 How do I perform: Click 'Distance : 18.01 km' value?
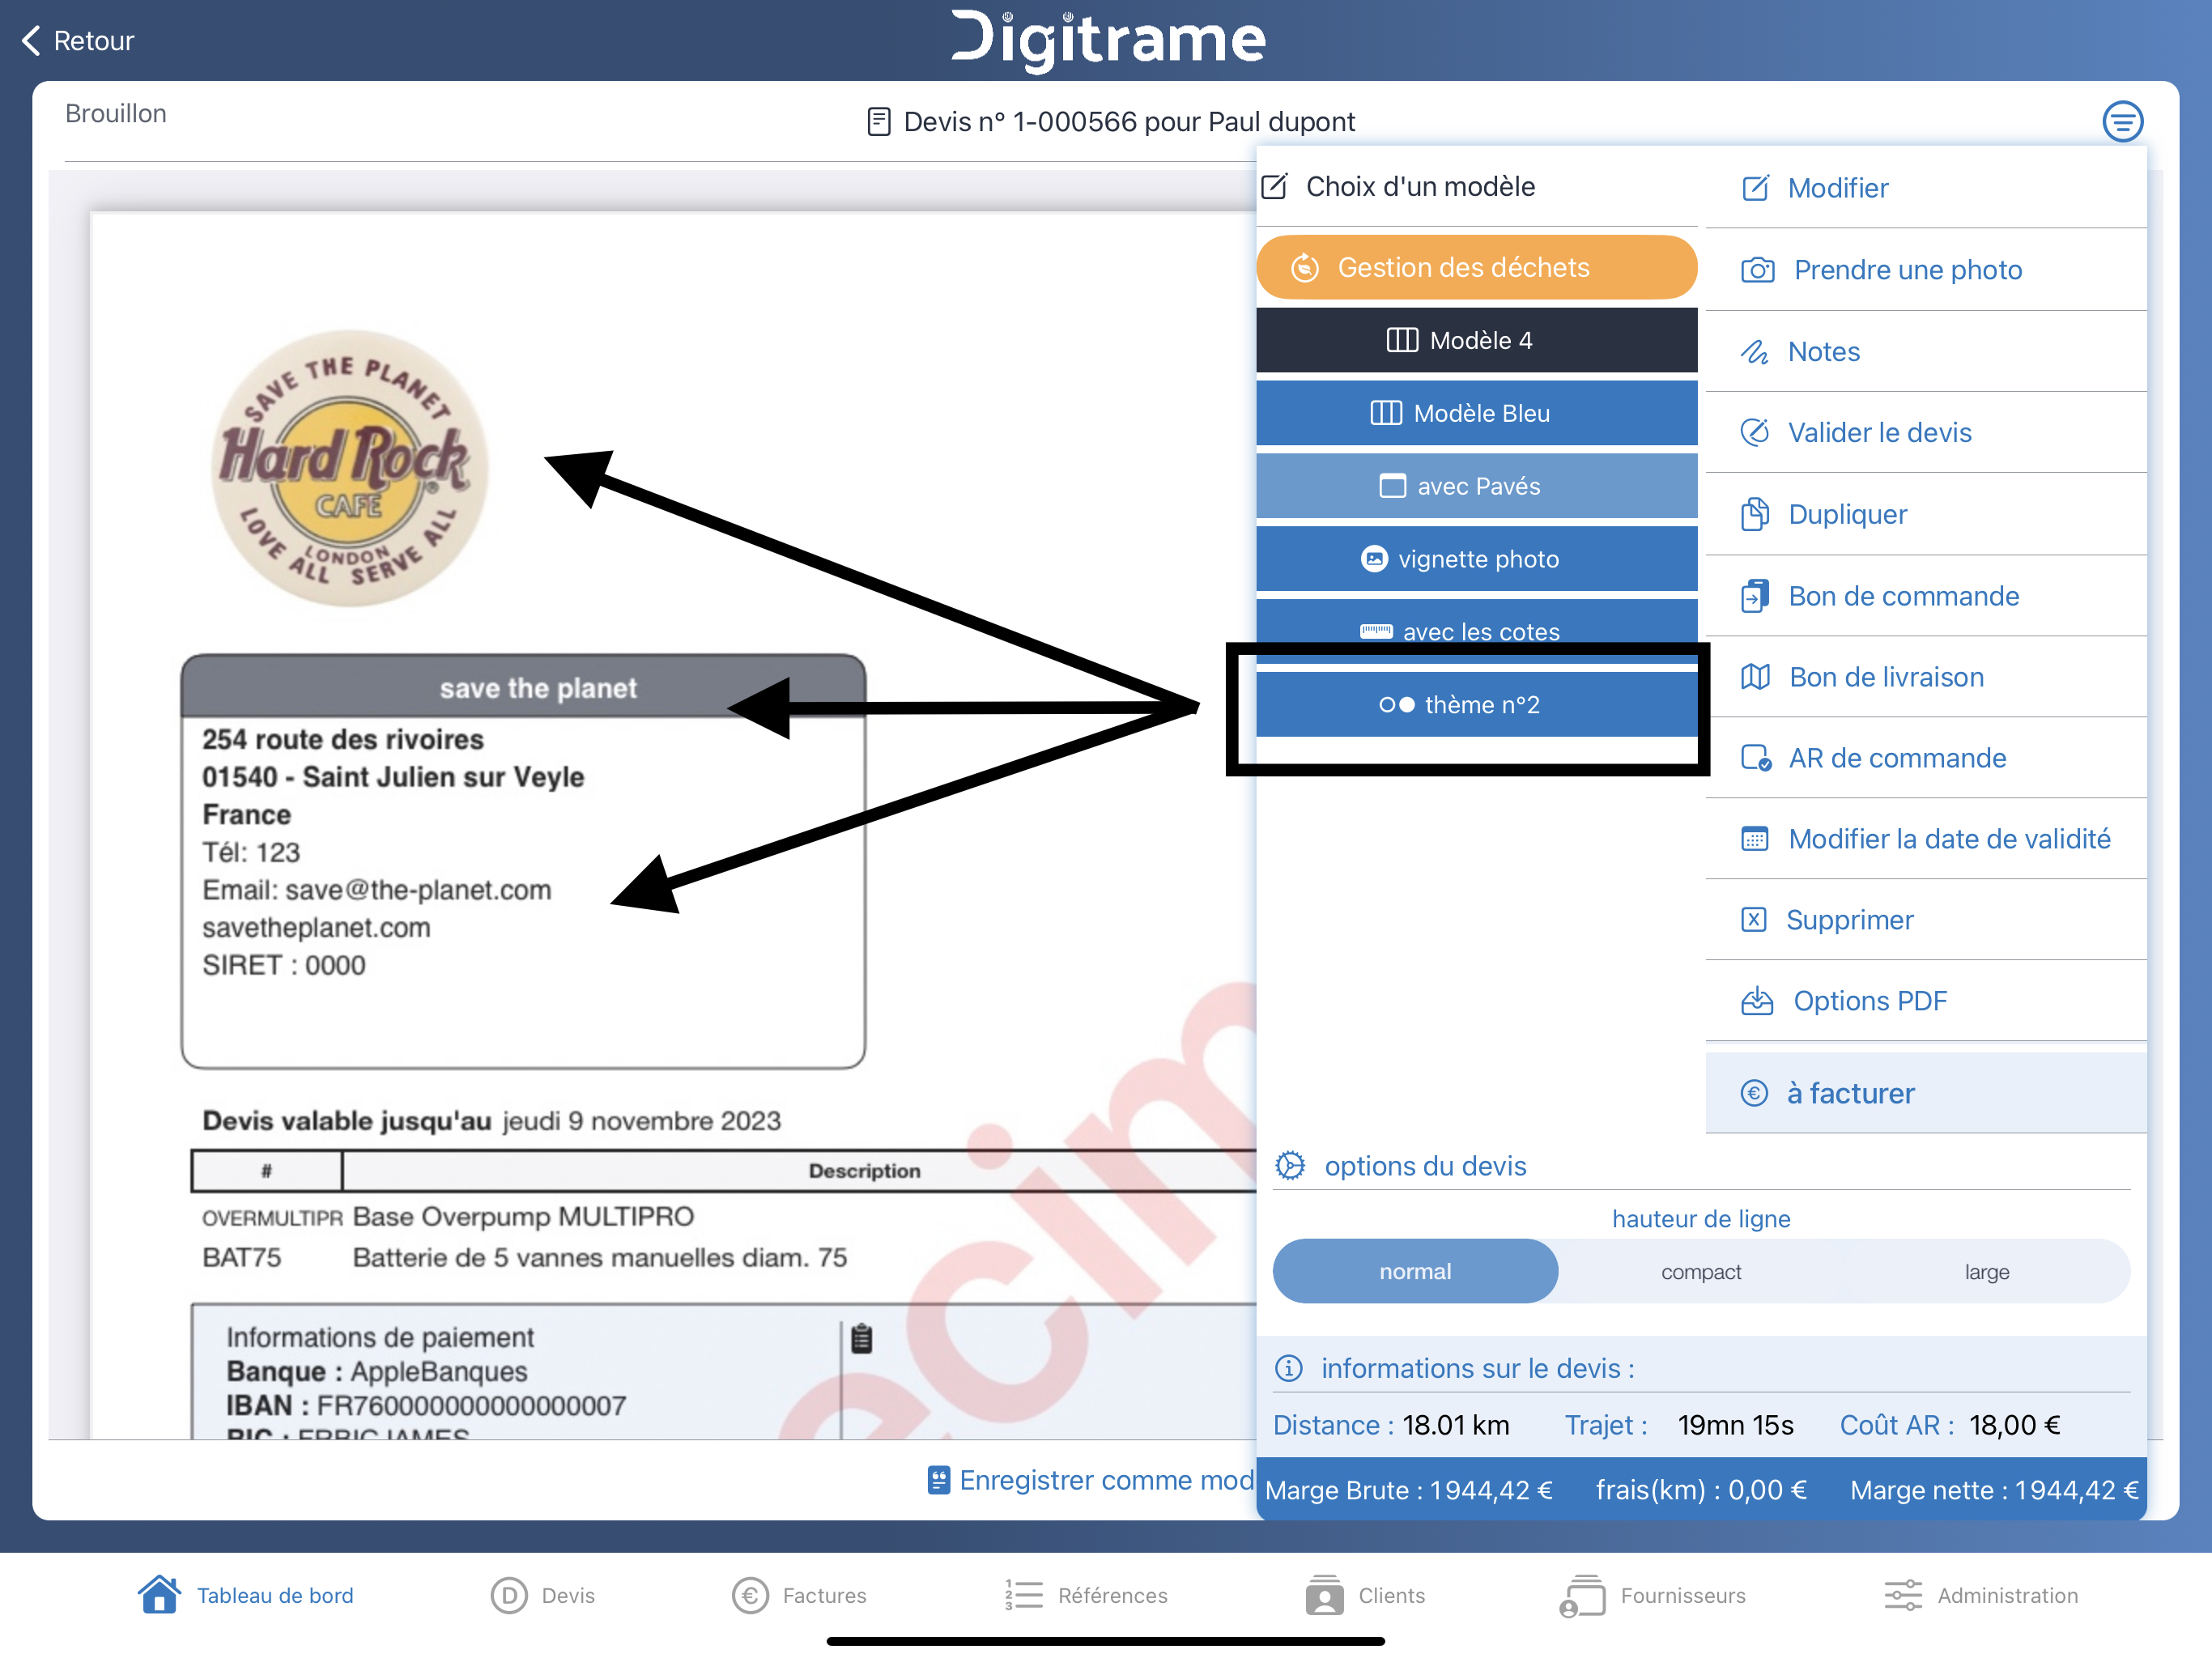point(1391,1425)
